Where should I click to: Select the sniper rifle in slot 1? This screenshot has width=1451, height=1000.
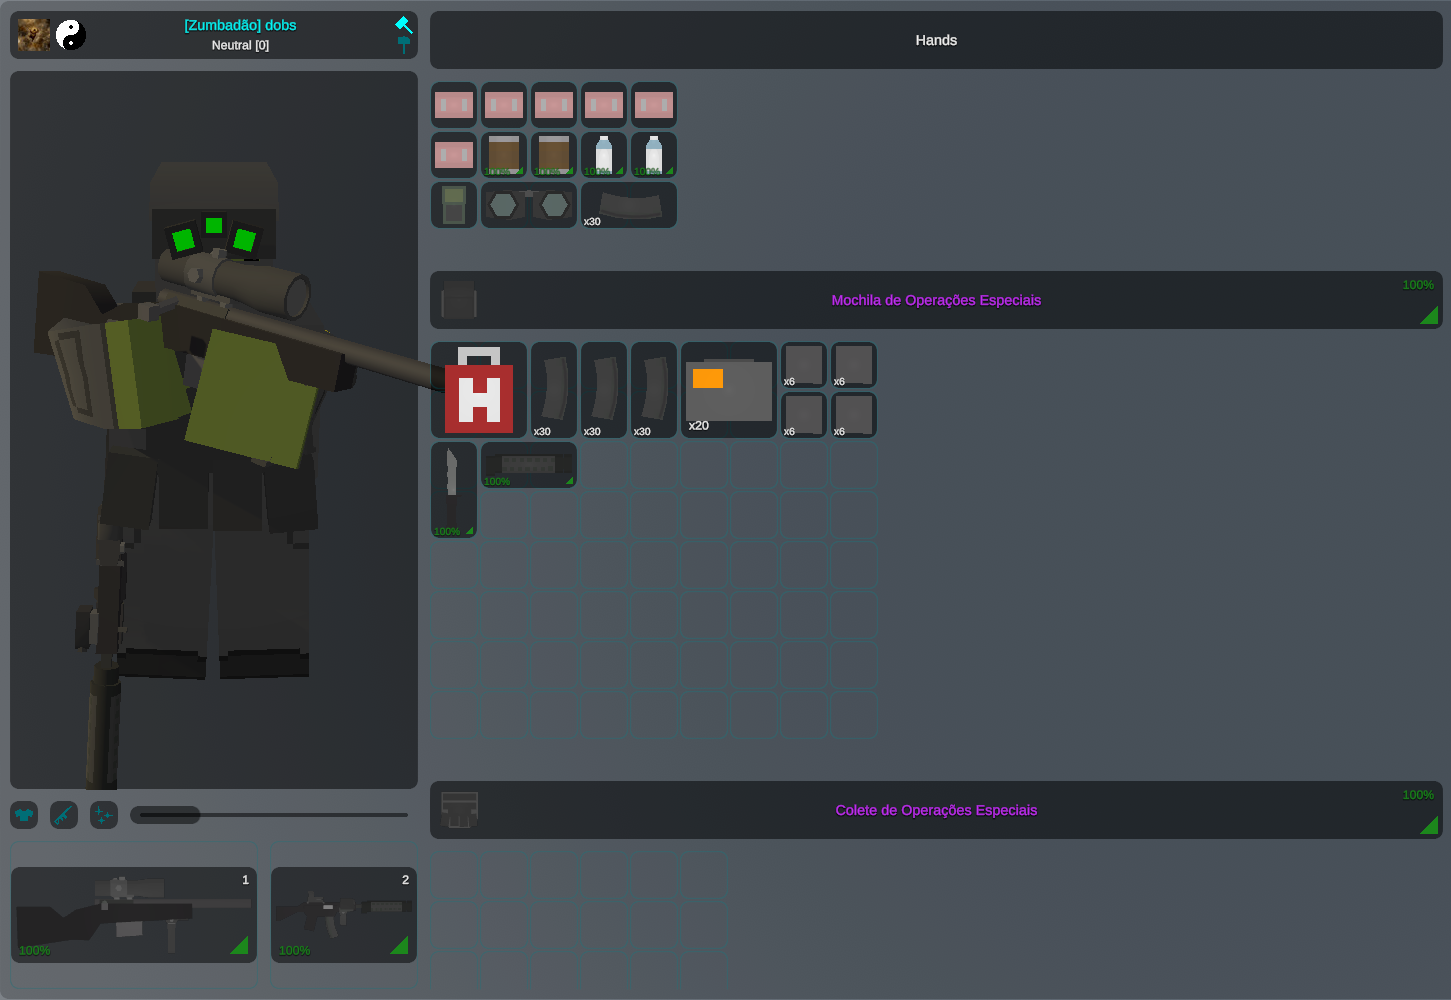click(134, 915)
